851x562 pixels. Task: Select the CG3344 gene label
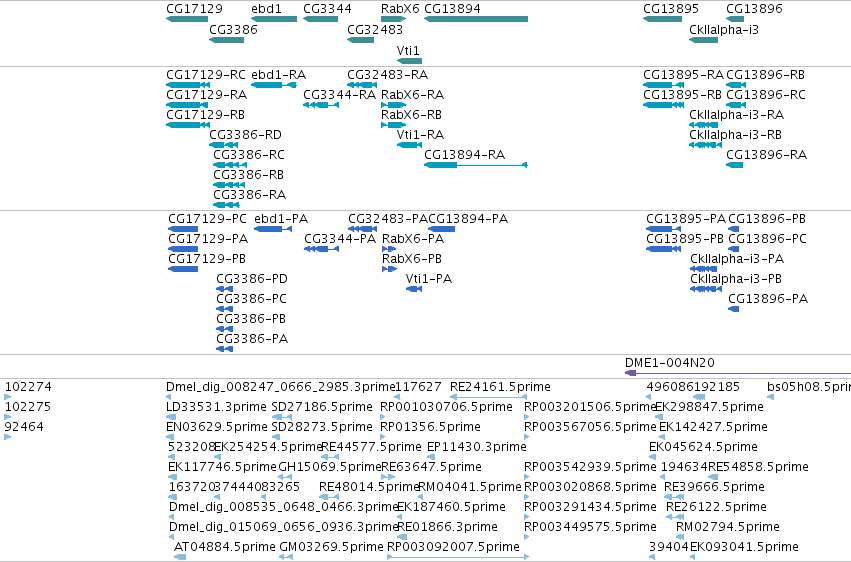pyautogui.click(x=327, y=9)
